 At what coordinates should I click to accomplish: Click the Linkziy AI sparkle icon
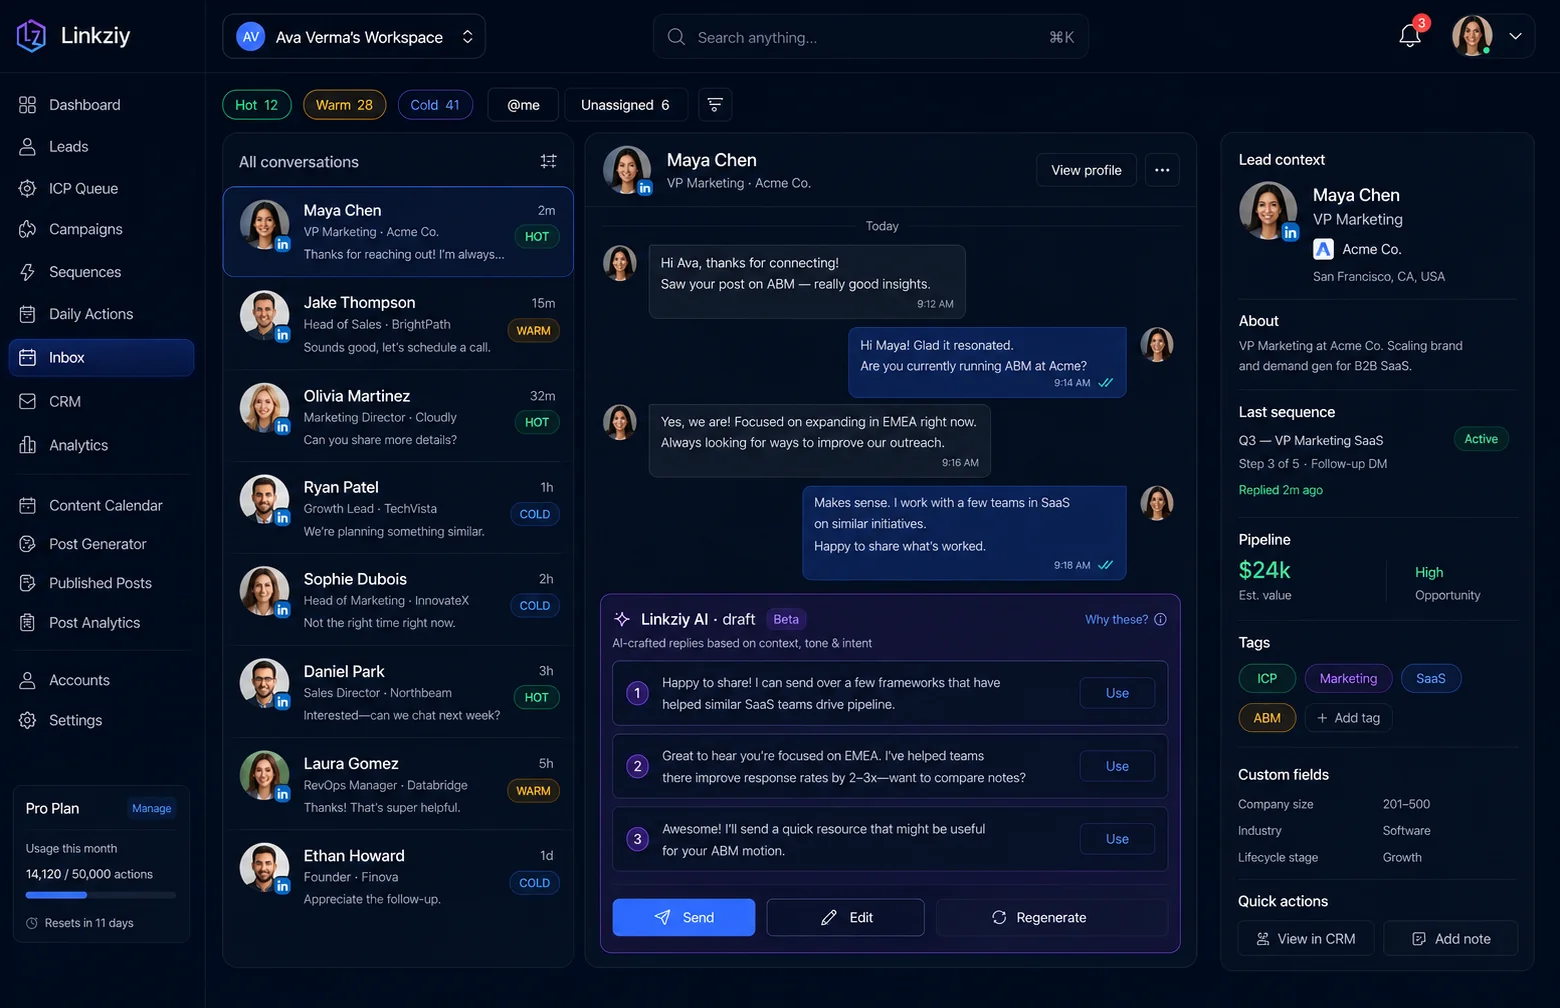tap(622, 619)
